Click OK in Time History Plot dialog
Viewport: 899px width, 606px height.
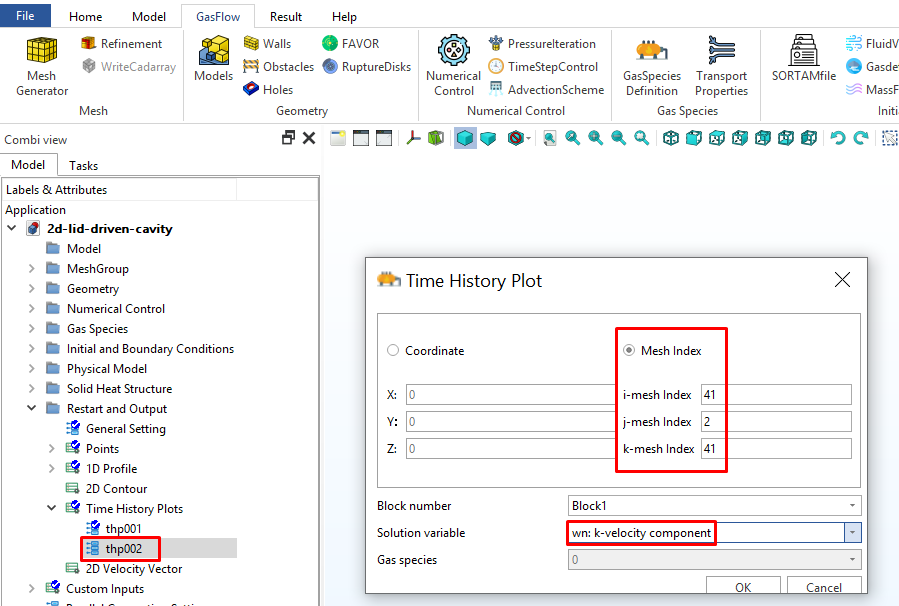pyautogui.click(x=742, y=588)
